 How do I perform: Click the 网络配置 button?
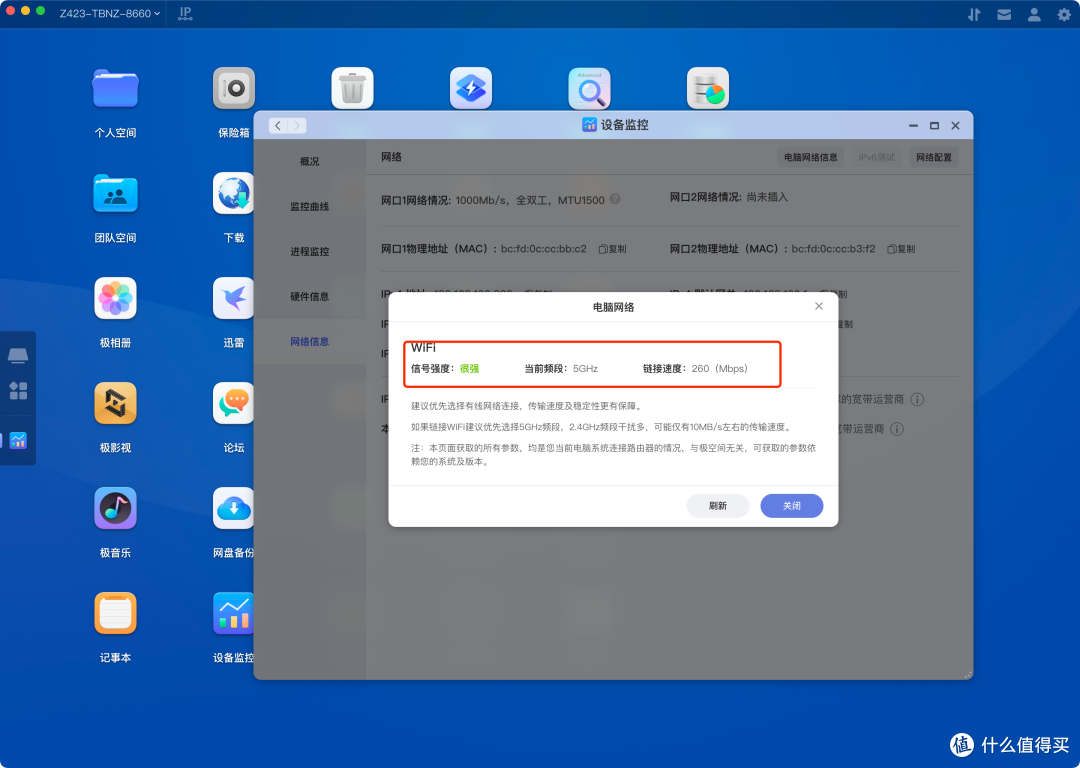934,157
